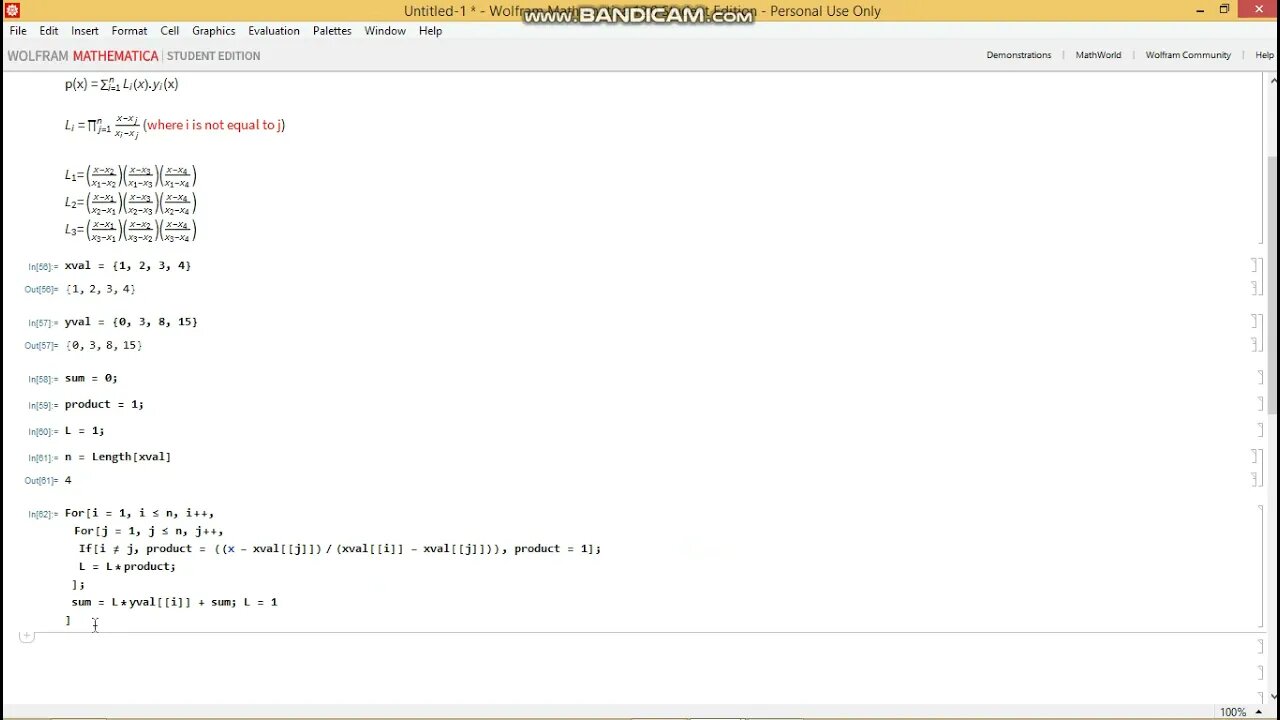Click the 'For[i = 1, i ≤ n, i++,' line
The height and width of the screenshot is (720, 1280).
(x=140, y=513)
